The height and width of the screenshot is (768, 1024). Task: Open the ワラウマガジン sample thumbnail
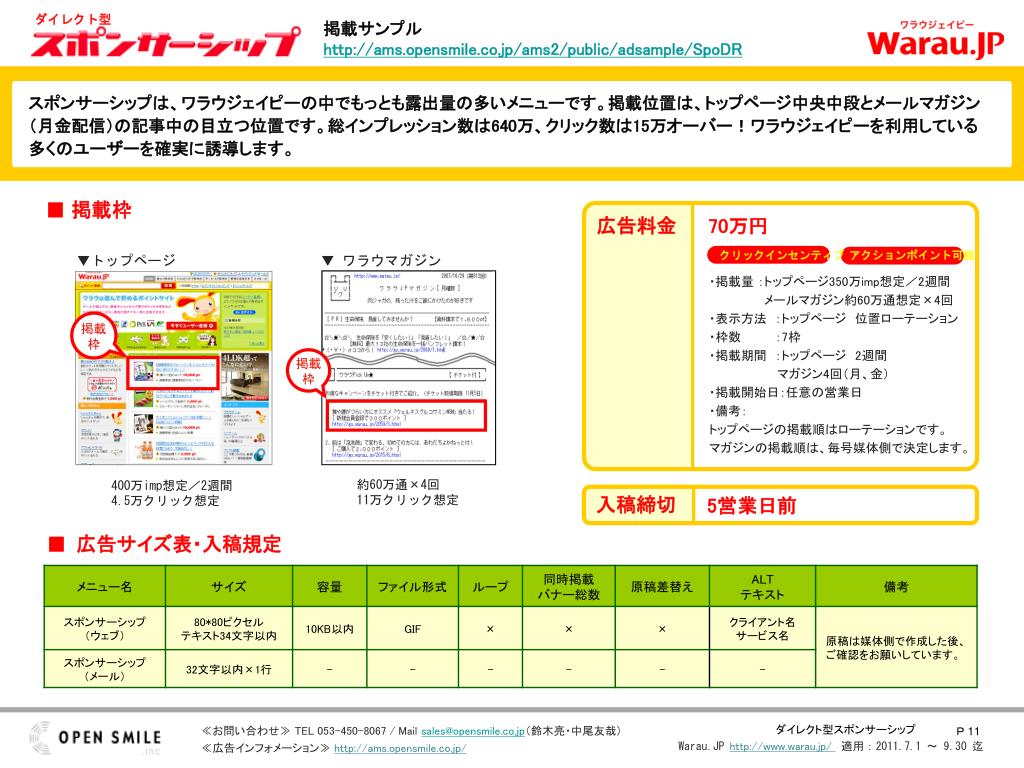coord(408,368)
